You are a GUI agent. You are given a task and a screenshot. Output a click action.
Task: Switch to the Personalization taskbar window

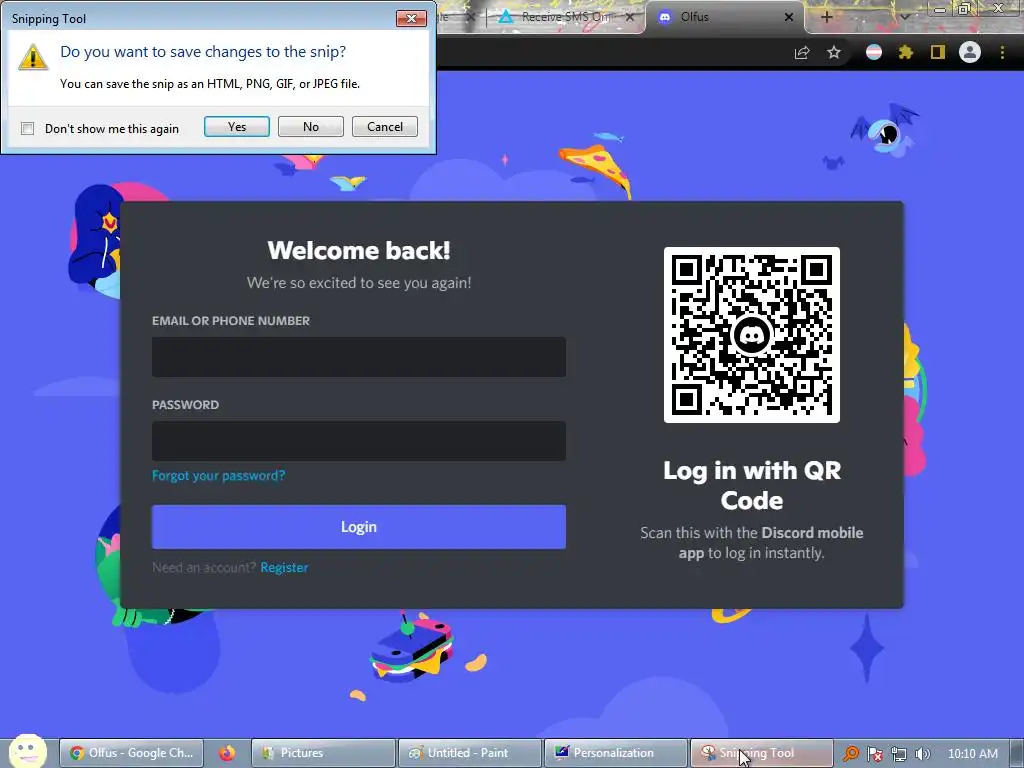pyautogui.click(x=616, y=753)
